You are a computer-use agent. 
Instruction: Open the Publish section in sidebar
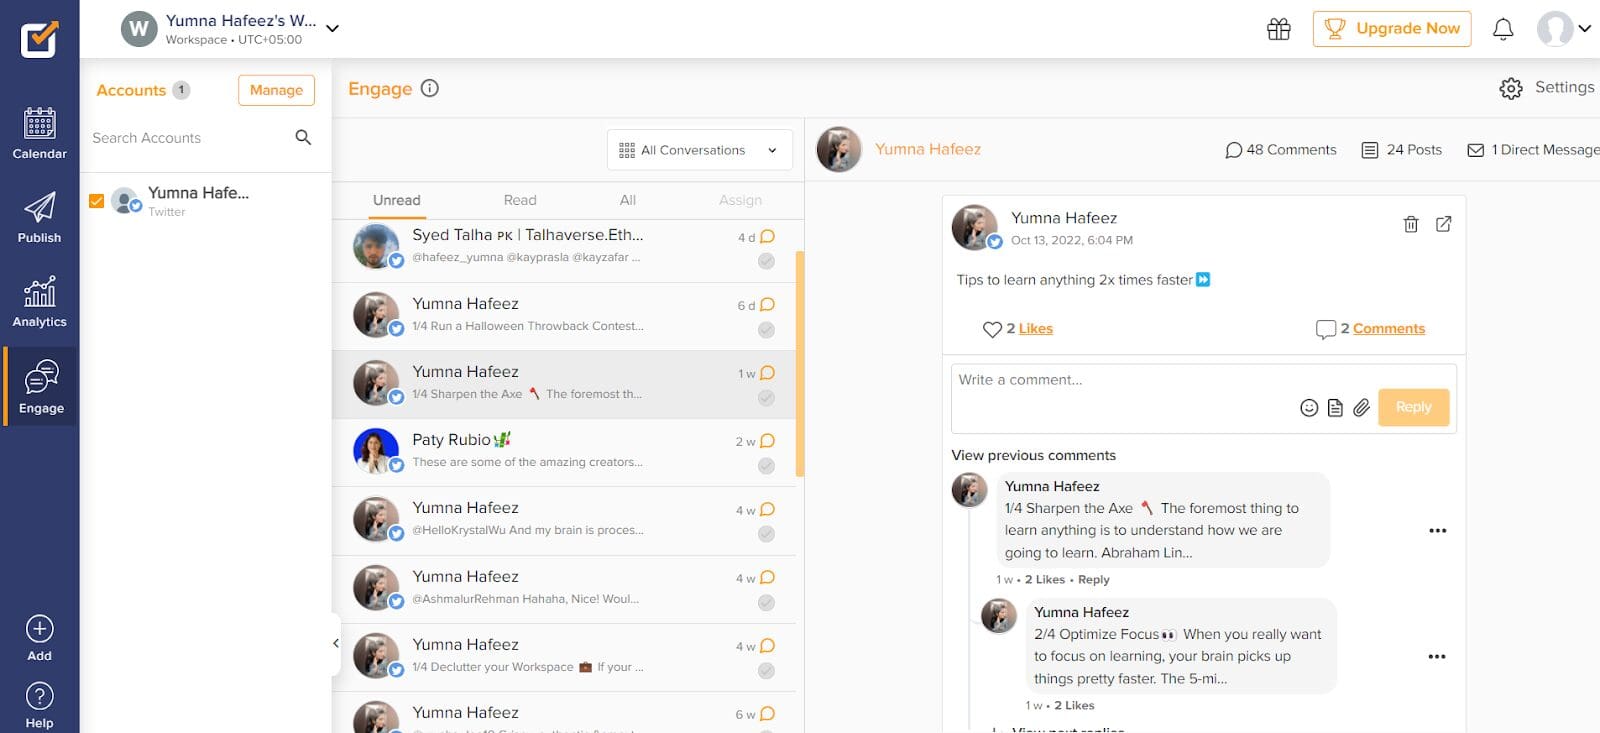[x=39, y=218]
